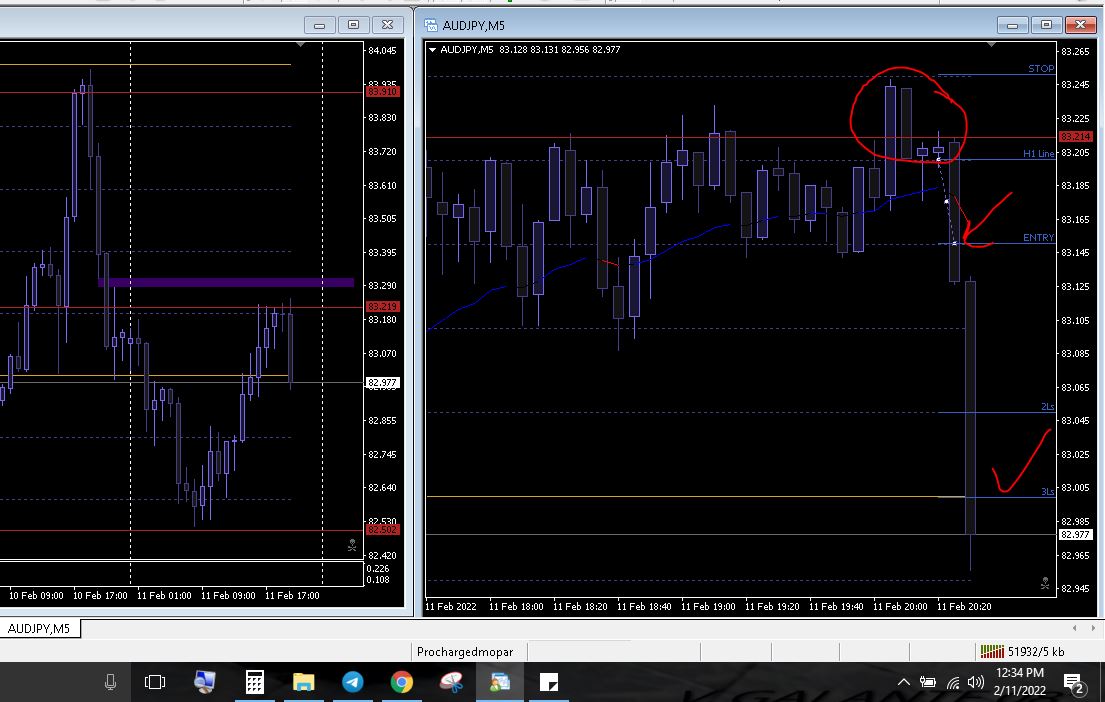Click the 82.977 price tag in left chart
Image resolution: width=1105 pixels, height=702 pixels.
[383, 383]
